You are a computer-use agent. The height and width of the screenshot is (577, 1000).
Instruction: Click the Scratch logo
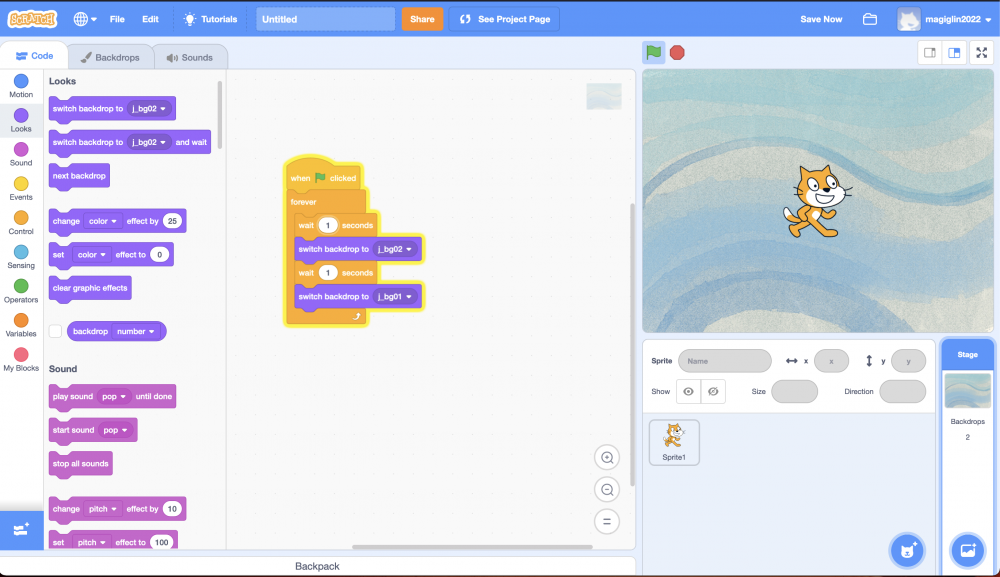pyautogui.click(x=32, y=19)
